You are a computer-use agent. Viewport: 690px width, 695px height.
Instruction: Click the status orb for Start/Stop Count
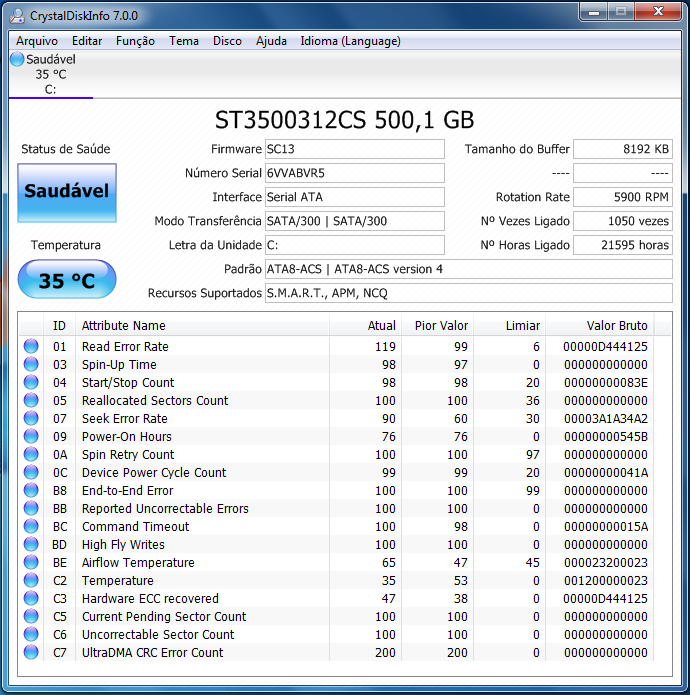(x=31, y=382)
